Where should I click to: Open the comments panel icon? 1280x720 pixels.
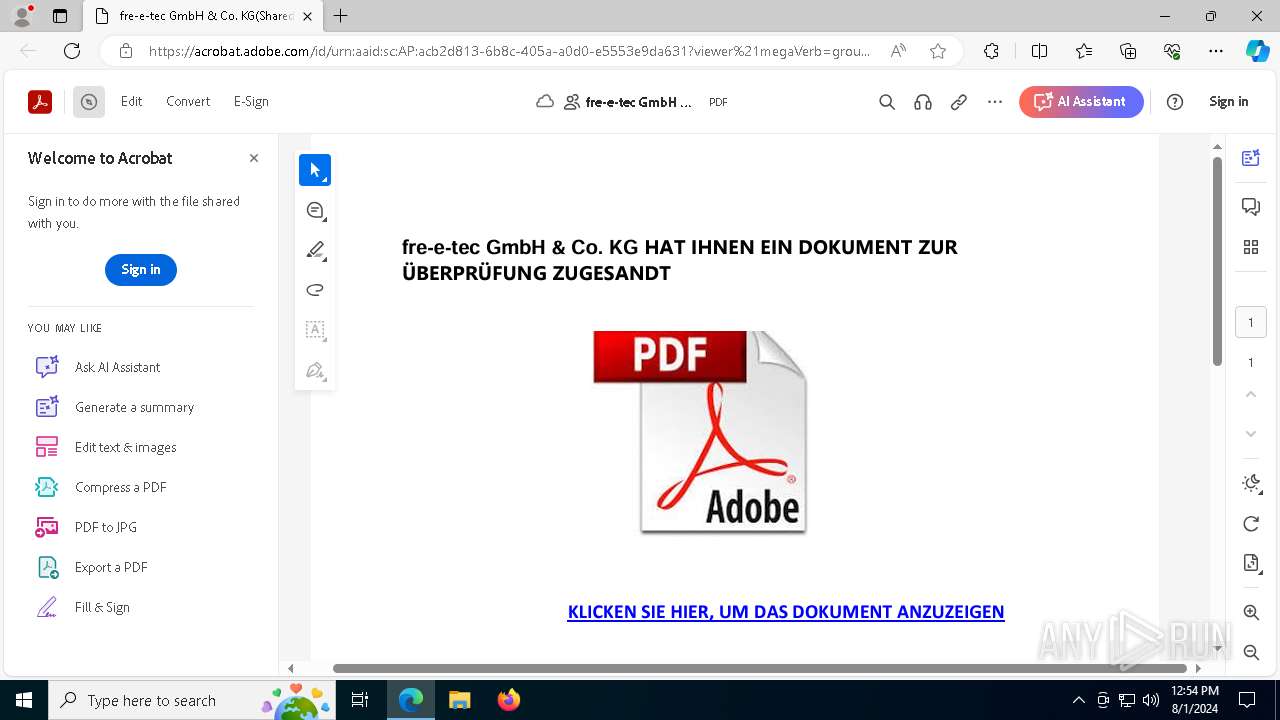[x=1251, y=206]
